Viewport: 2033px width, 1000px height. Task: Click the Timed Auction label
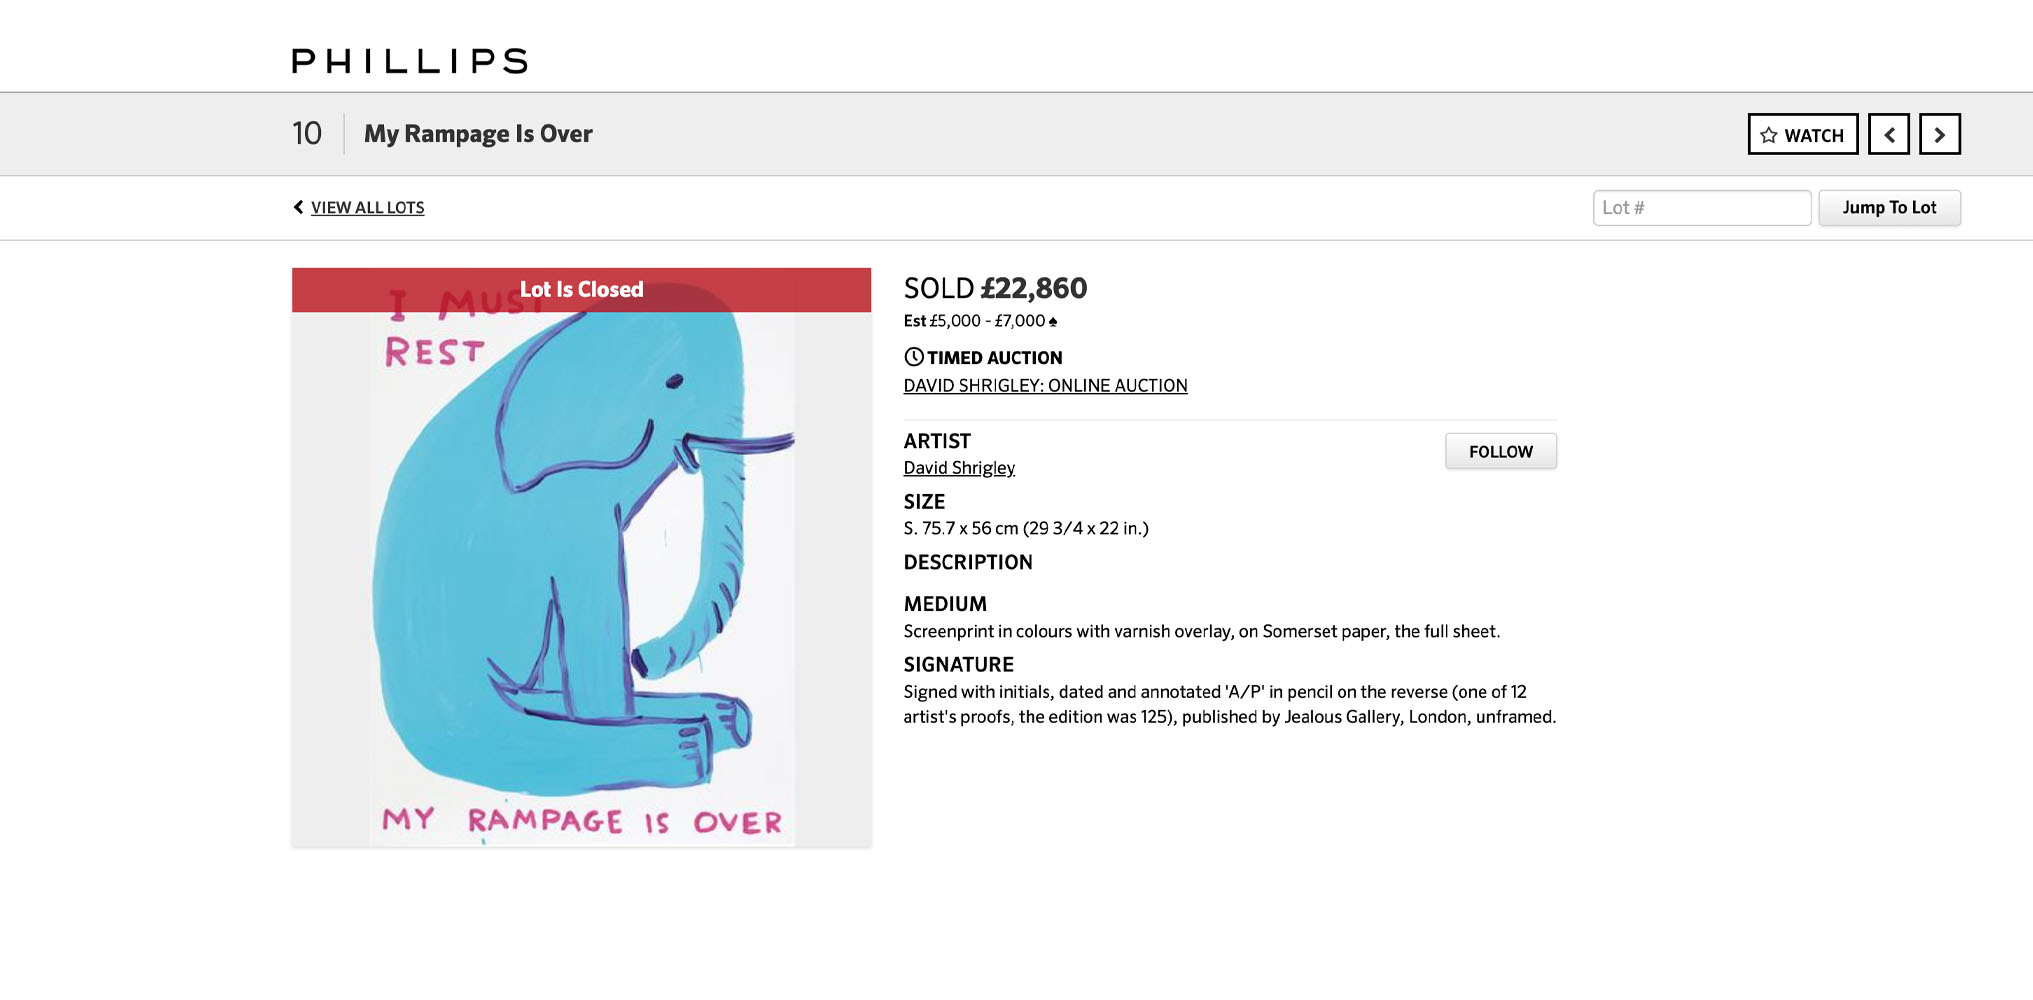(x=995, y=358)
